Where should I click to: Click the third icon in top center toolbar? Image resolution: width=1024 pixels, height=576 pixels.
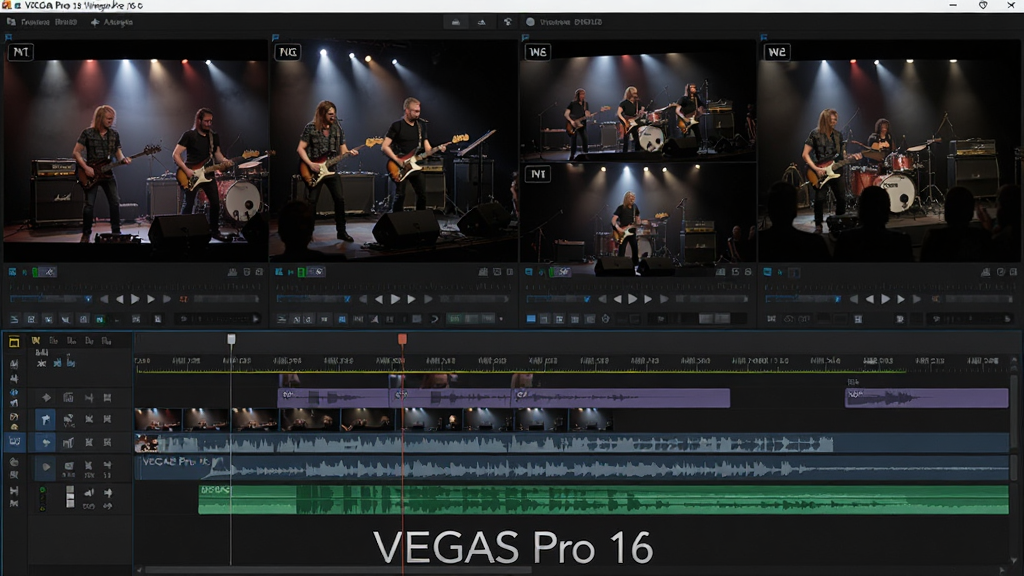tap(507, 22)
